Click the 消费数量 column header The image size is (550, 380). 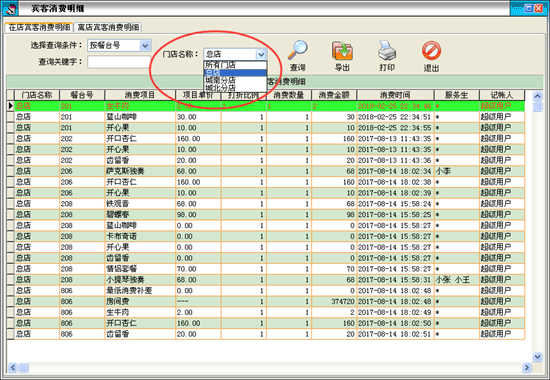coord(289,95)
